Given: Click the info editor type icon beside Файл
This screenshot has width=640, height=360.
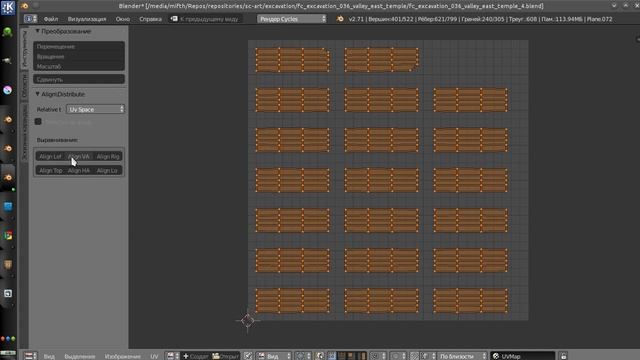Looking at the screenshot, I should pos(30,19).
